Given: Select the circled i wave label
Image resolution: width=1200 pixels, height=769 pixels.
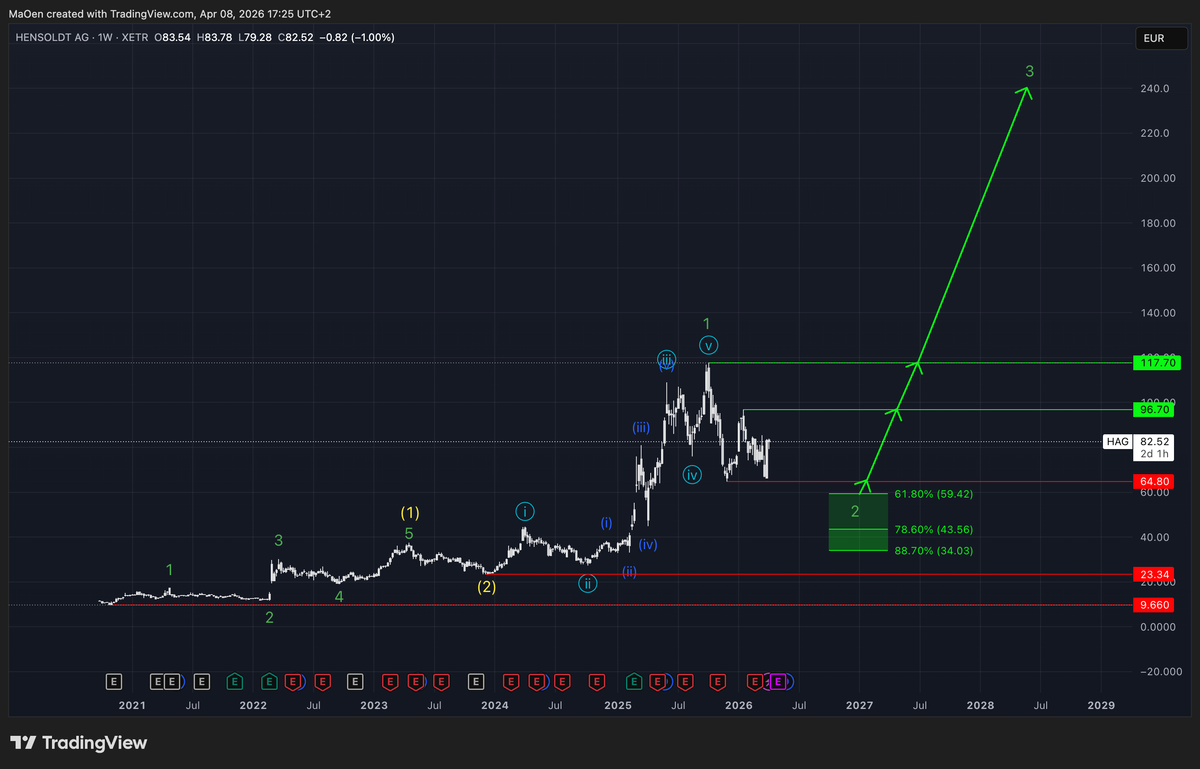Looking at the screenshot, I should tap(525, 511).
